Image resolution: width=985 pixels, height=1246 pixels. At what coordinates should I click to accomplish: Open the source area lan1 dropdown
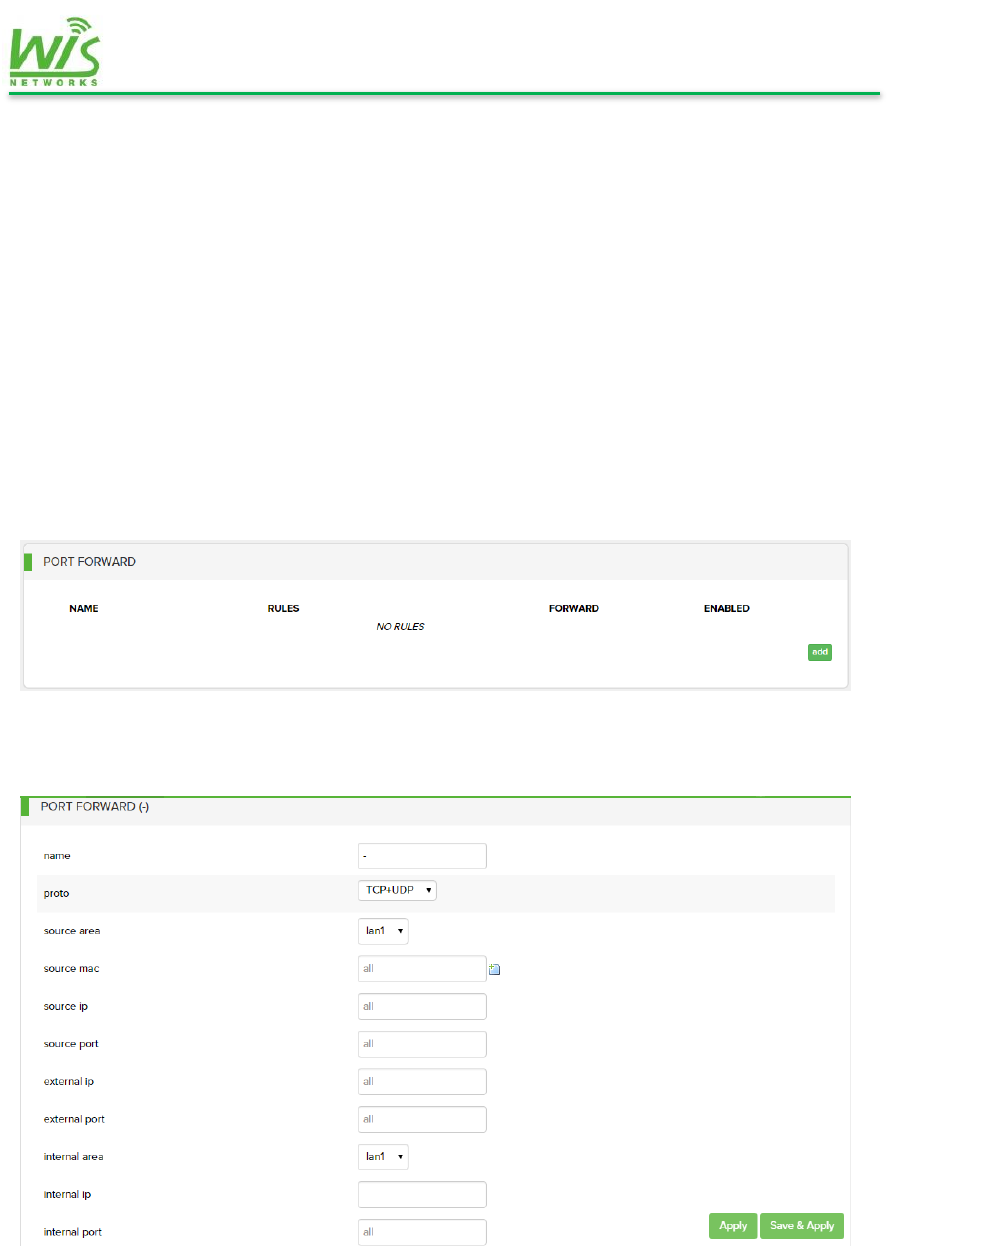(383, 931)
